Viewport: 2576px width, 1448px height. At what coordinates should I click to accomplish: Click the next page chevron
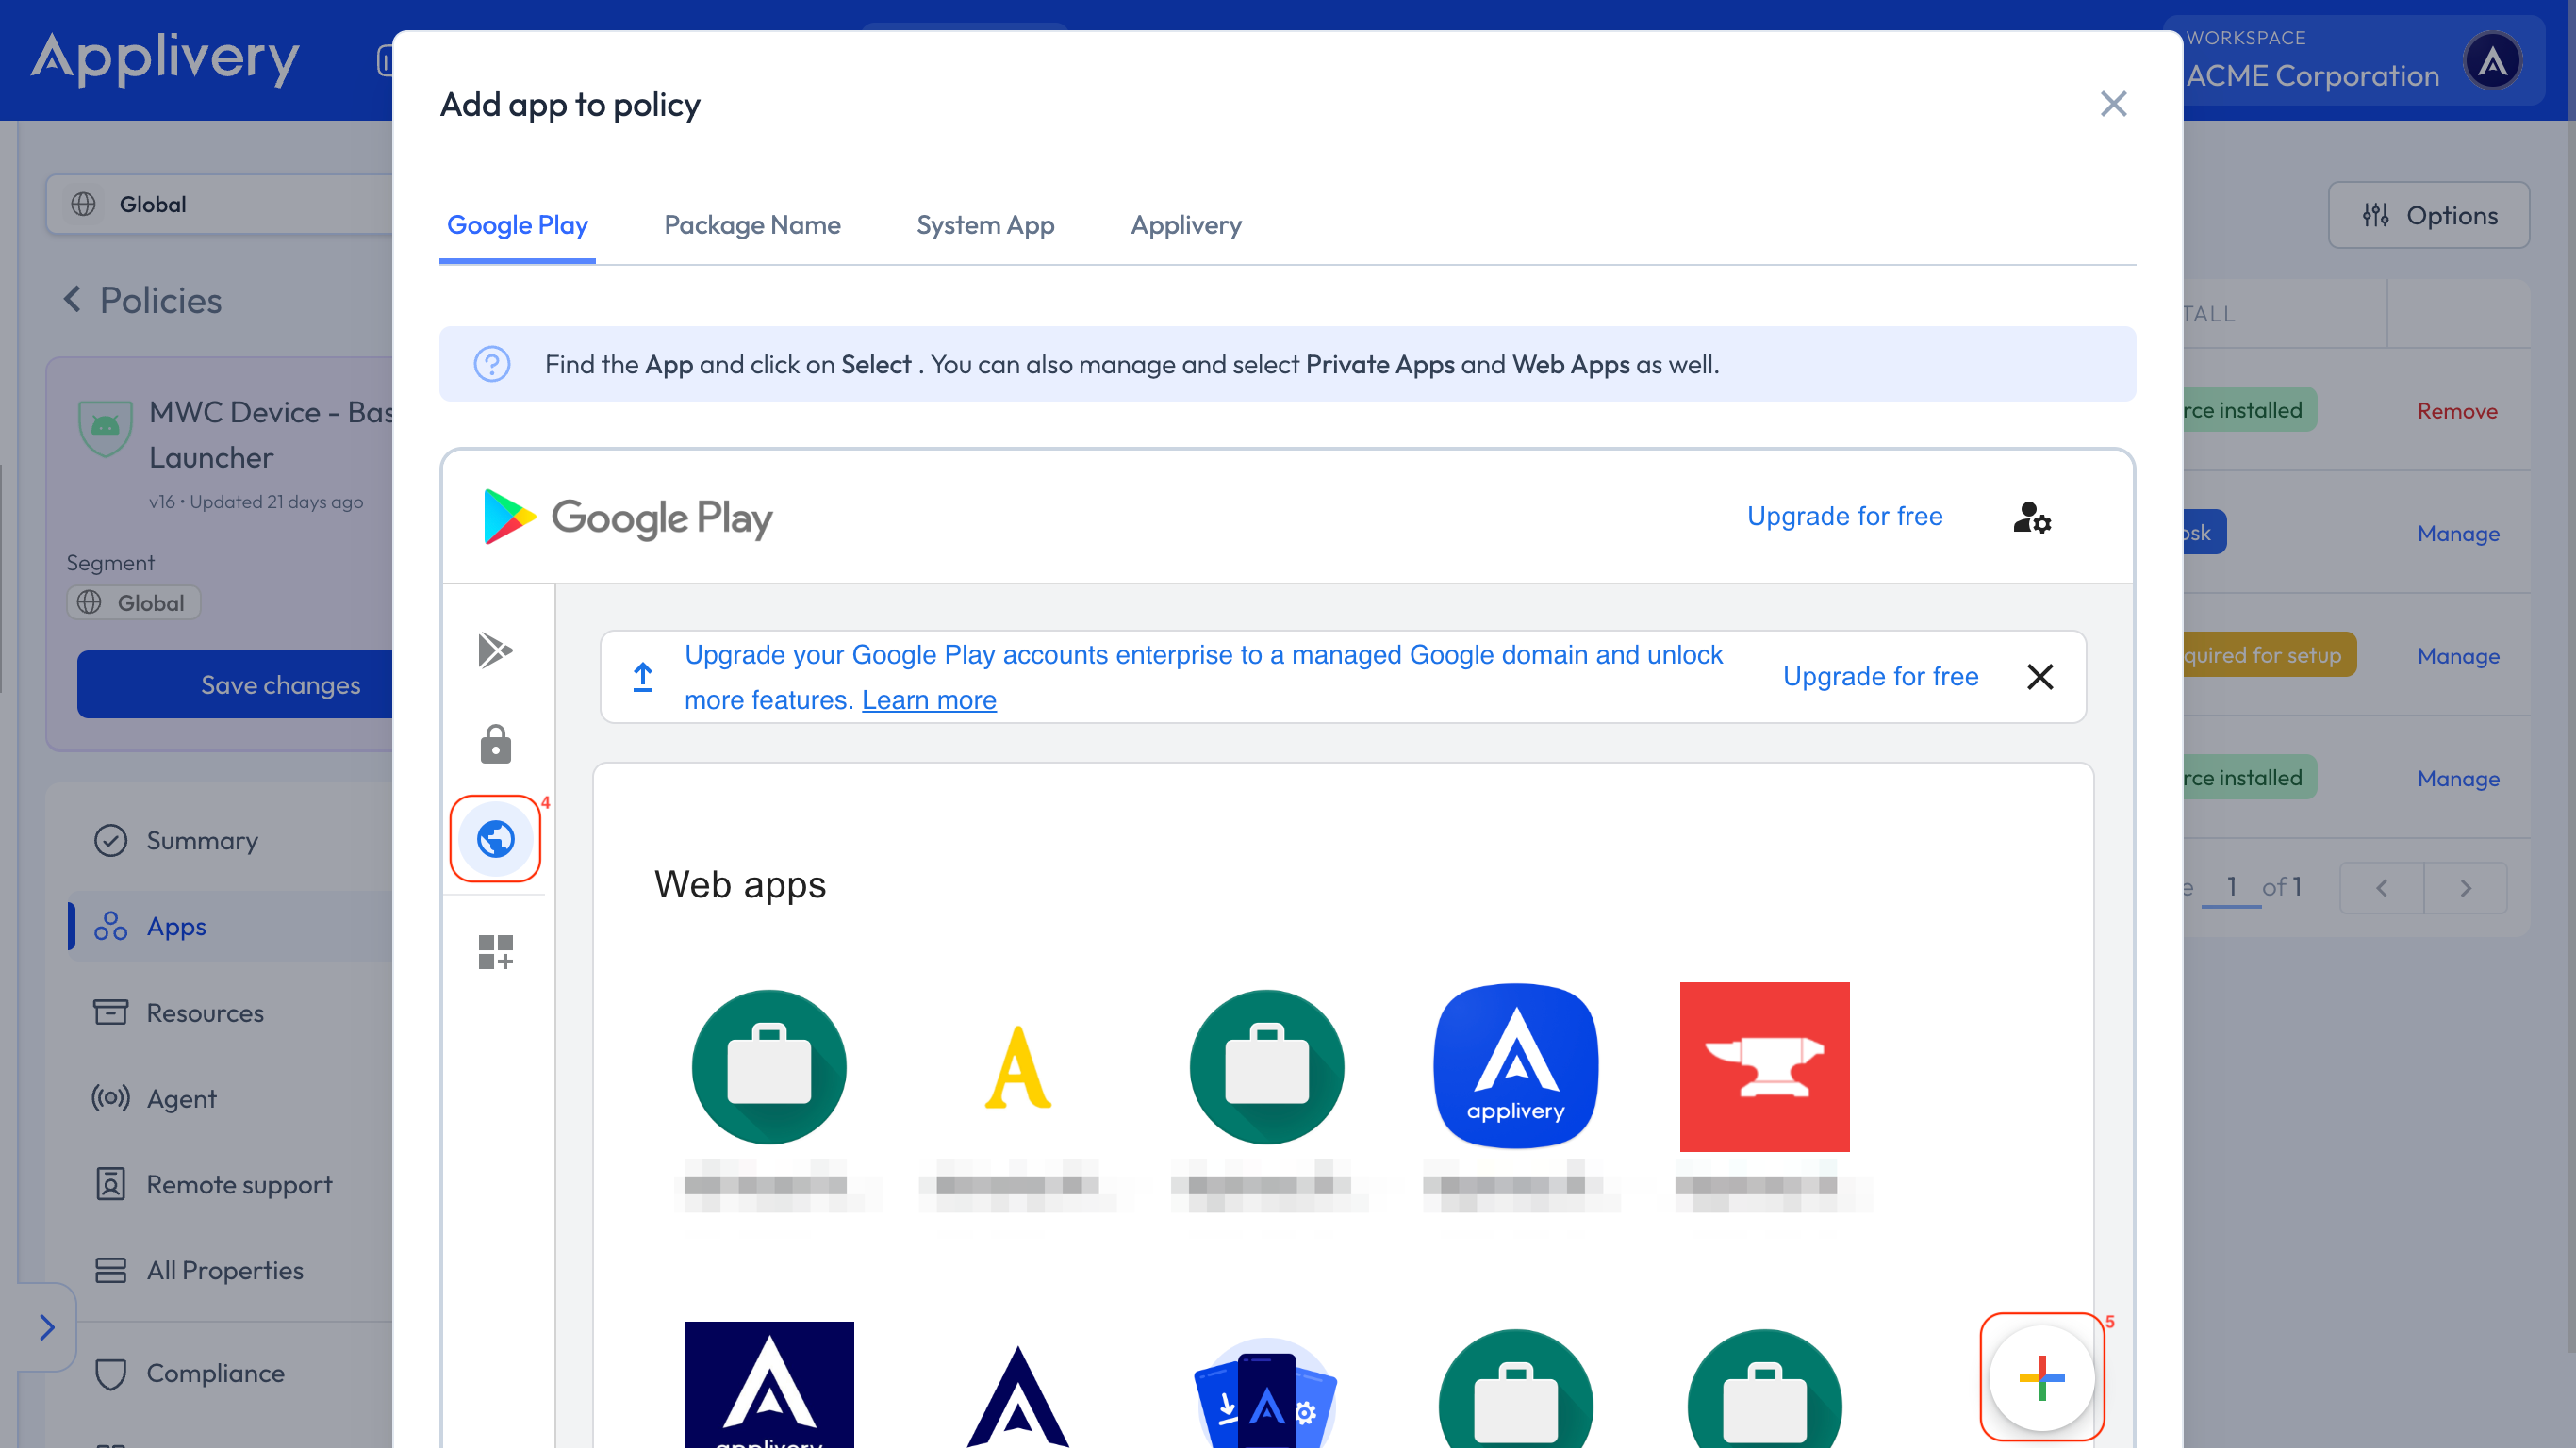pyautogui.click(x=2465, y=888)
